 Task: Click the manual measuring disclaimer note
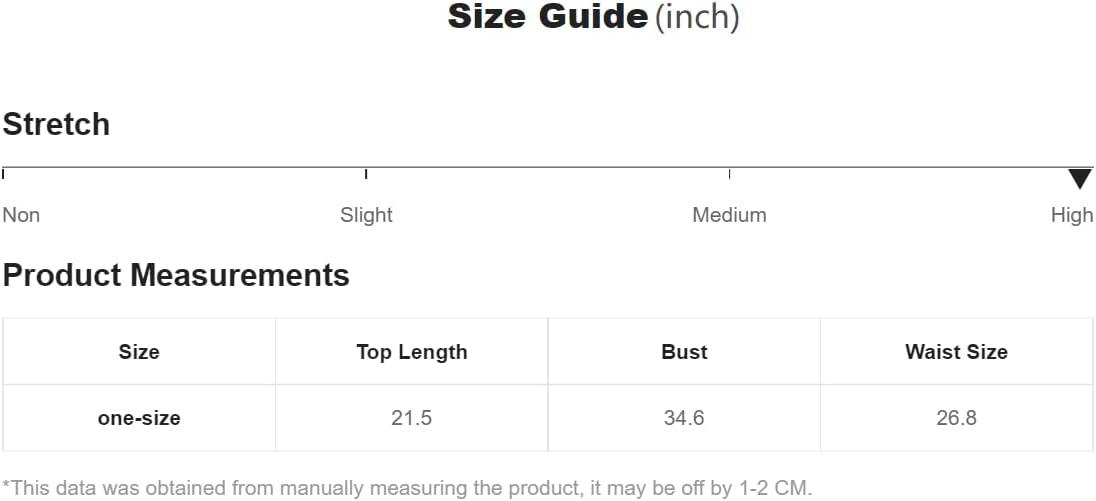pos(408,487)
